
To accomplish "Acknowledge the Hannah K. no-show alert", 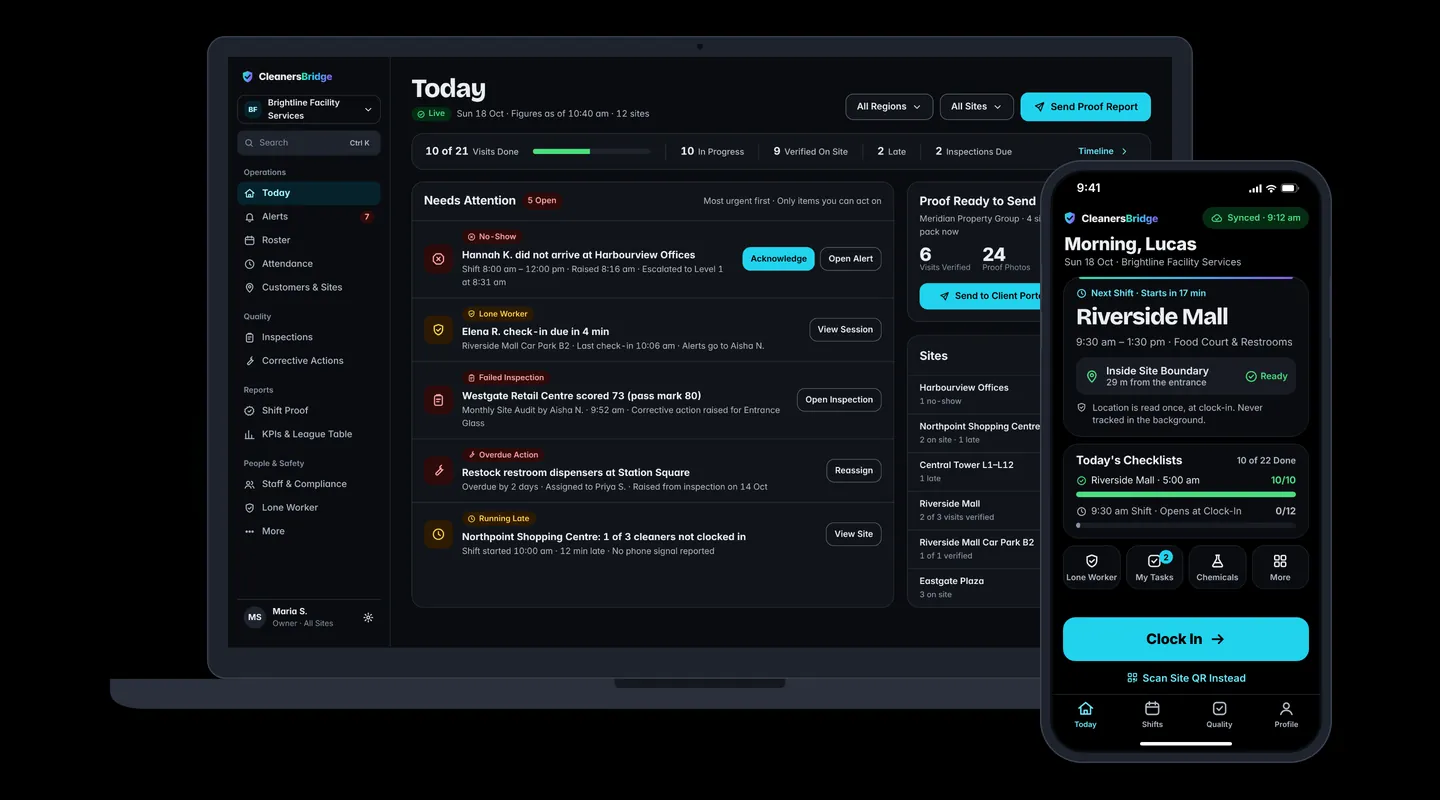I will [x=778, y=259].
